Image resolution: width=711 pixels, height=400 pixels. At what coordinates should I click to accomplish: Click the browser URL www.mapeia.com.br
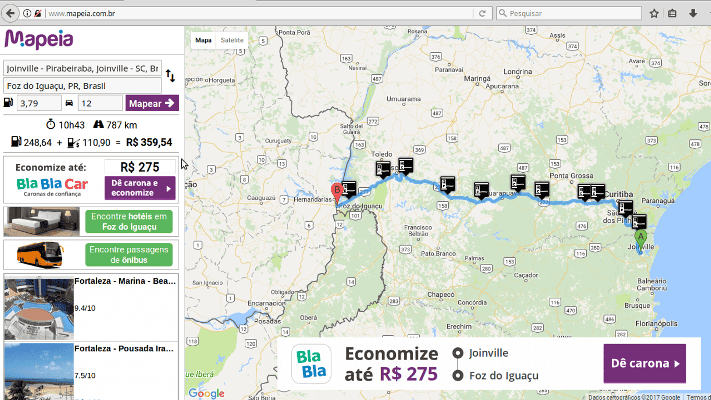coord(82,14)
